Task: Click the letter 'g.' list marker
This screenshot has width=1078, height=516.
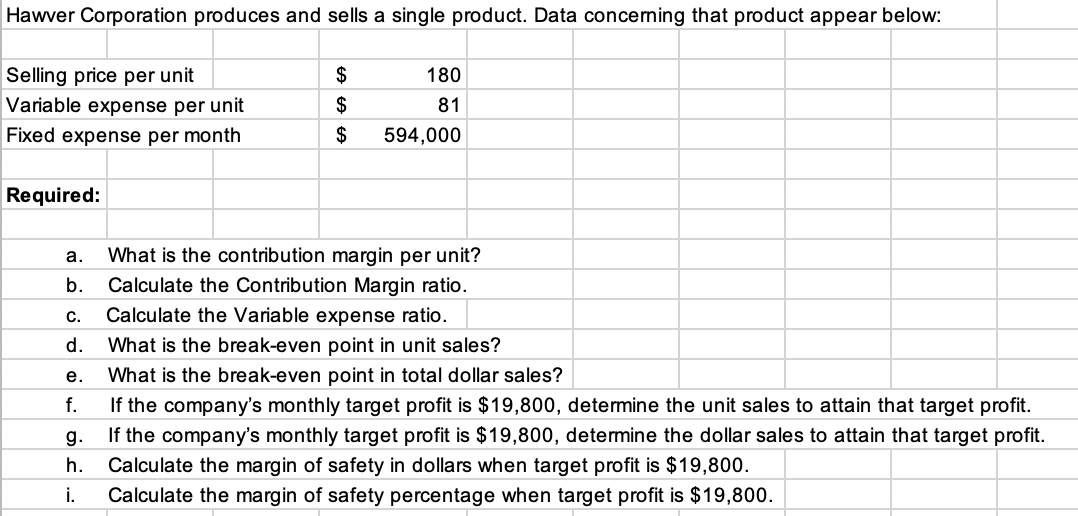Action: (75, 436)
